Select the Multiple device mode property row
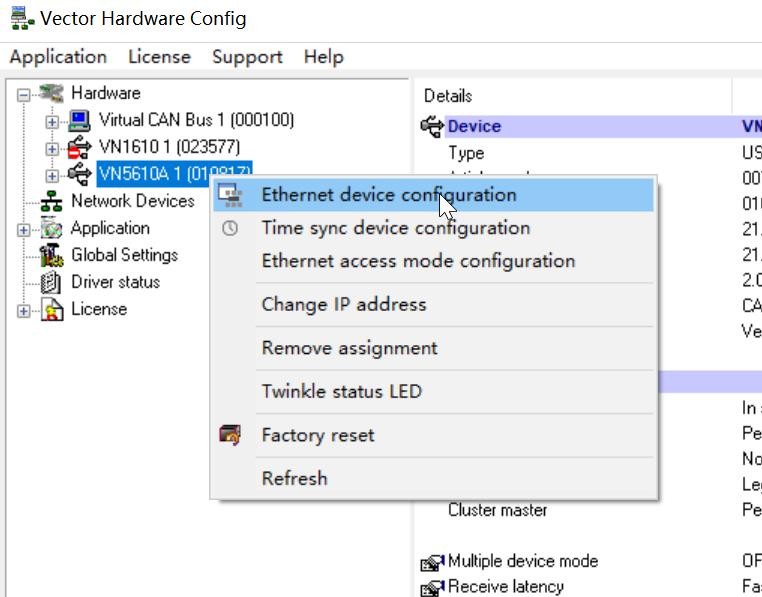The height and width of the screenshot is (597, 762). pyautogui.click(x=522, y=561)
